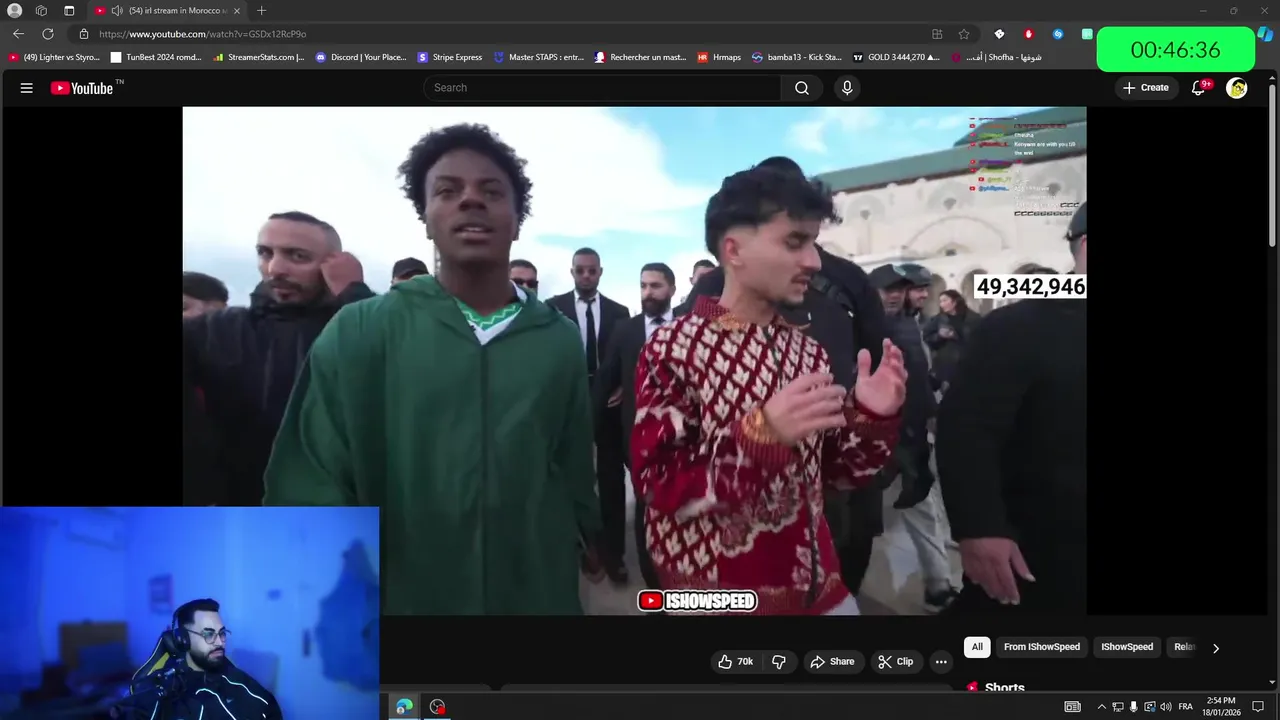Select the From IShowSpeed chip

[x=1042, y=647]
